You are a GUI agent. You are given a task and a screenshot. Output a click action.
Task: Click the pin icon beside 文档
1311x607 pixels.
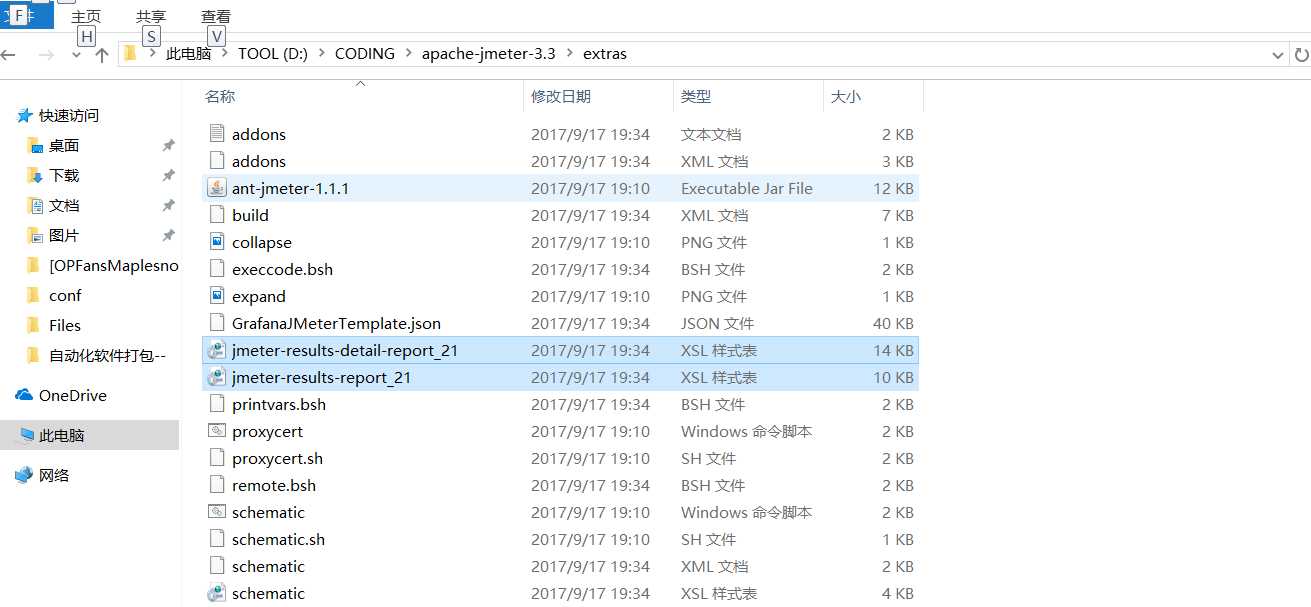(x=168, y=205)
